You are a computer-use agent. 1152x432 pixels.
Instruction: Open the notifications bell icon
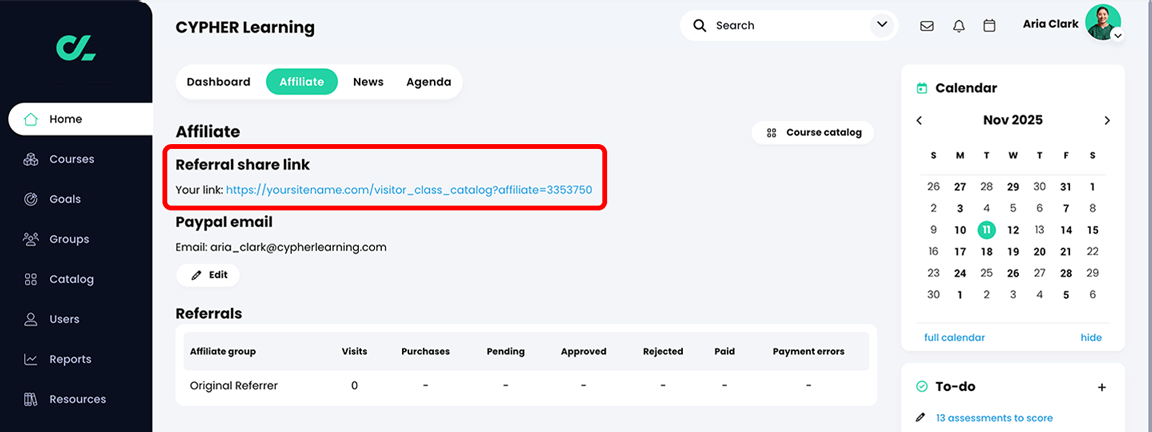[x=959, y=26]
